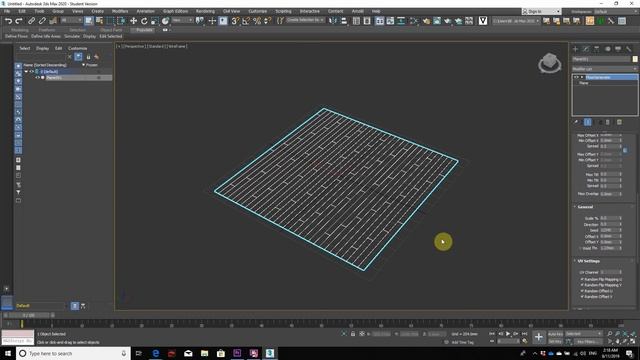Open the Customize menu
The image size is (640, 360).
point(258,11)
